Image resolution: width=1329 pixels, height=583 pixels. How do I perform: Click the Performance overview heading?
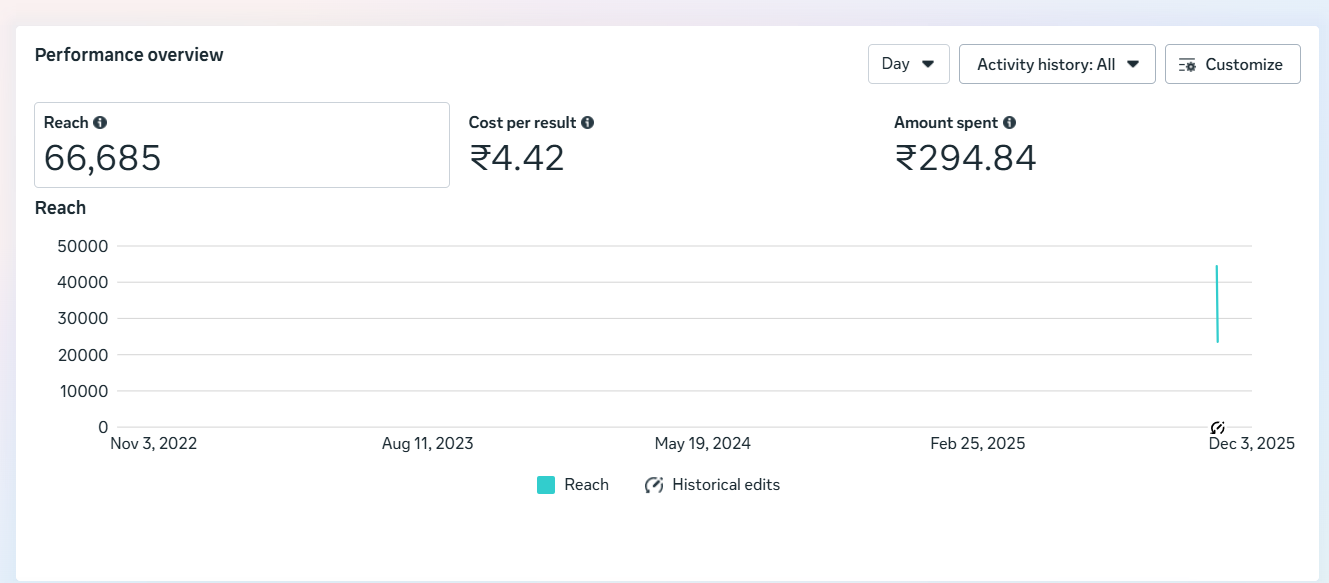tap(129, 55)
